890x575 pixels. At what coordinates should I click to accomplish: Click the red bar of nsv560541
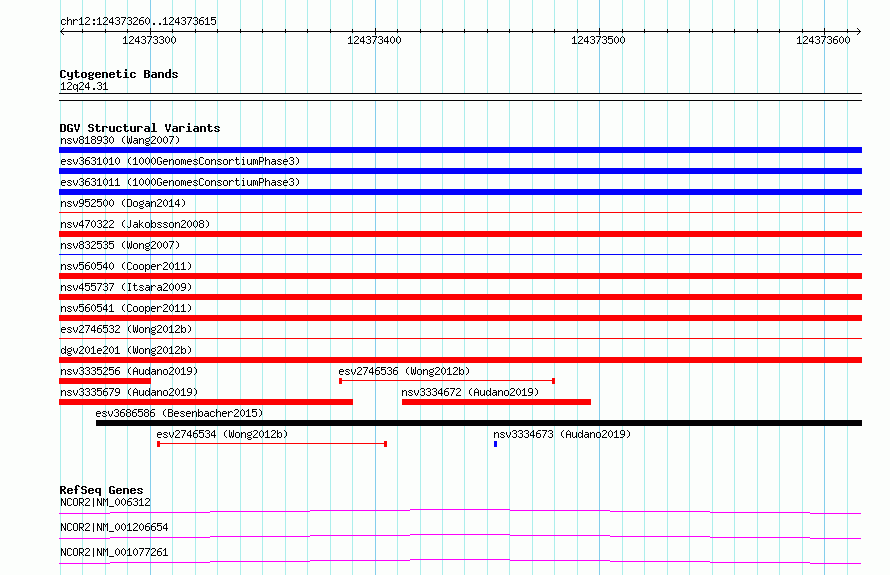pos(460,318)
